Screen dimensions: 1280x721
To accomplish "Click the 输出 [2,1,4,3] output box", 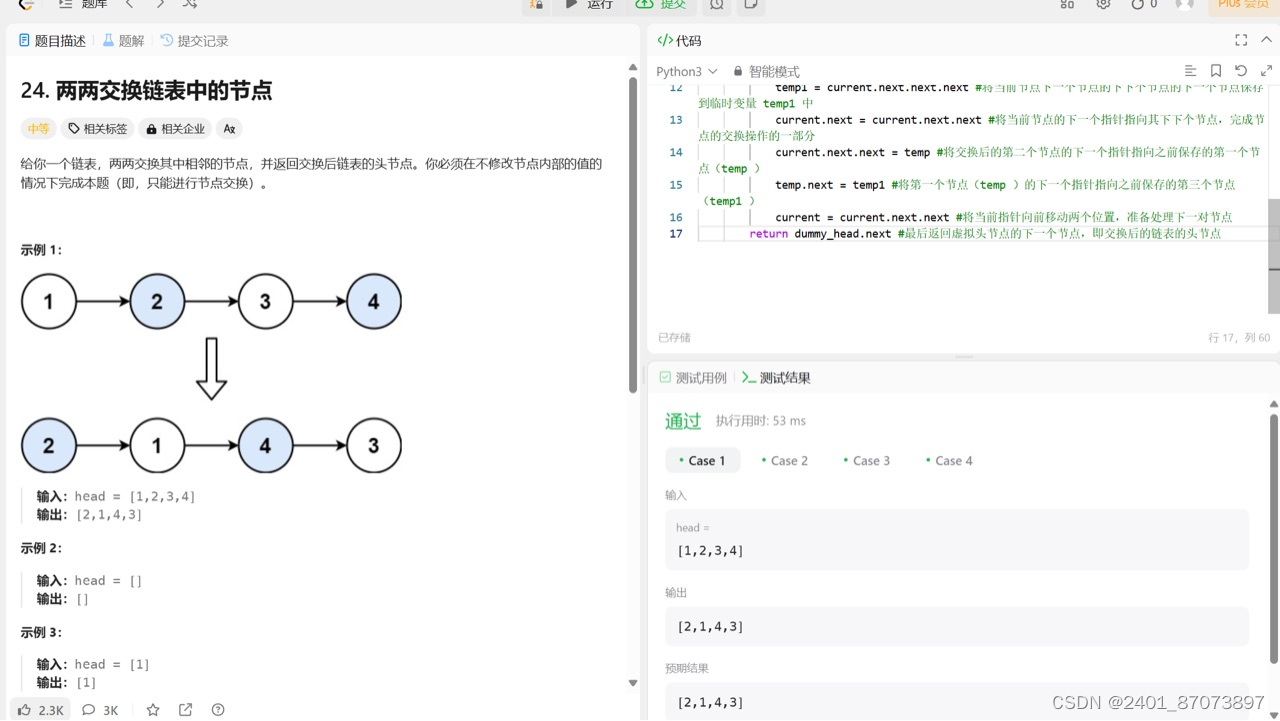I will coord(957,626).
